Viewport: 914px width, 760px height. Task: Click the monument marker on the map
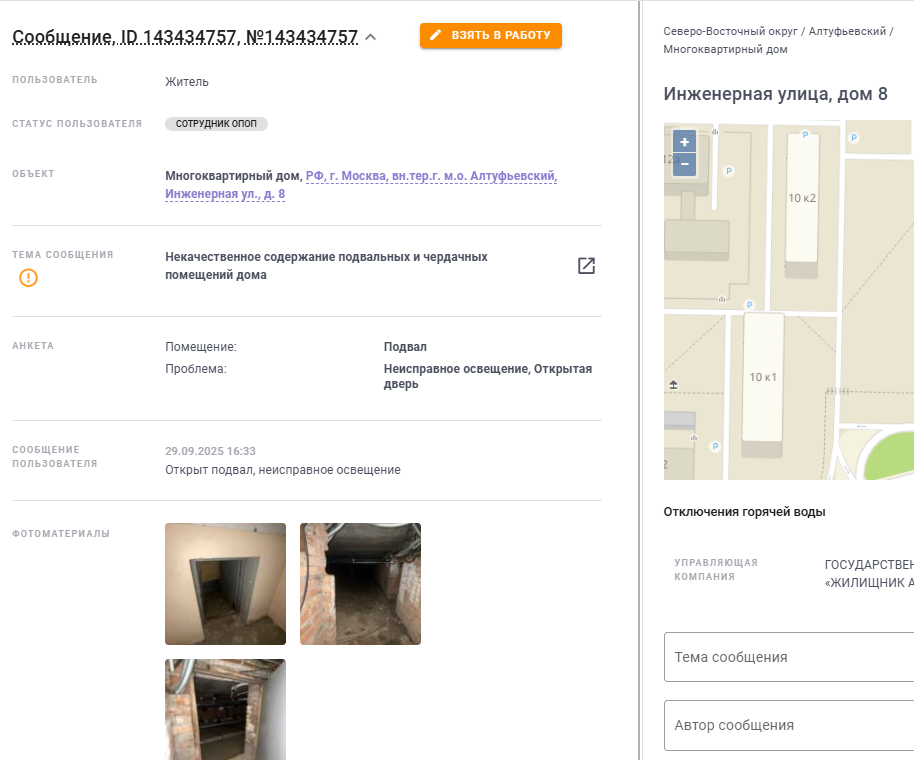(673, 385)
